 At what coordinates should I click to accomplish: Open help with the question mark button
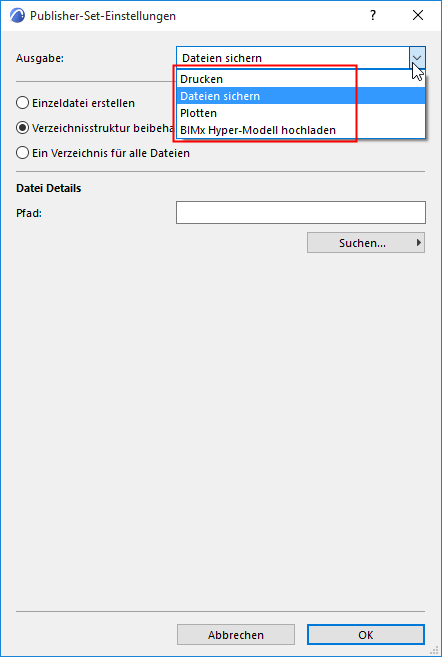point(372,16)
